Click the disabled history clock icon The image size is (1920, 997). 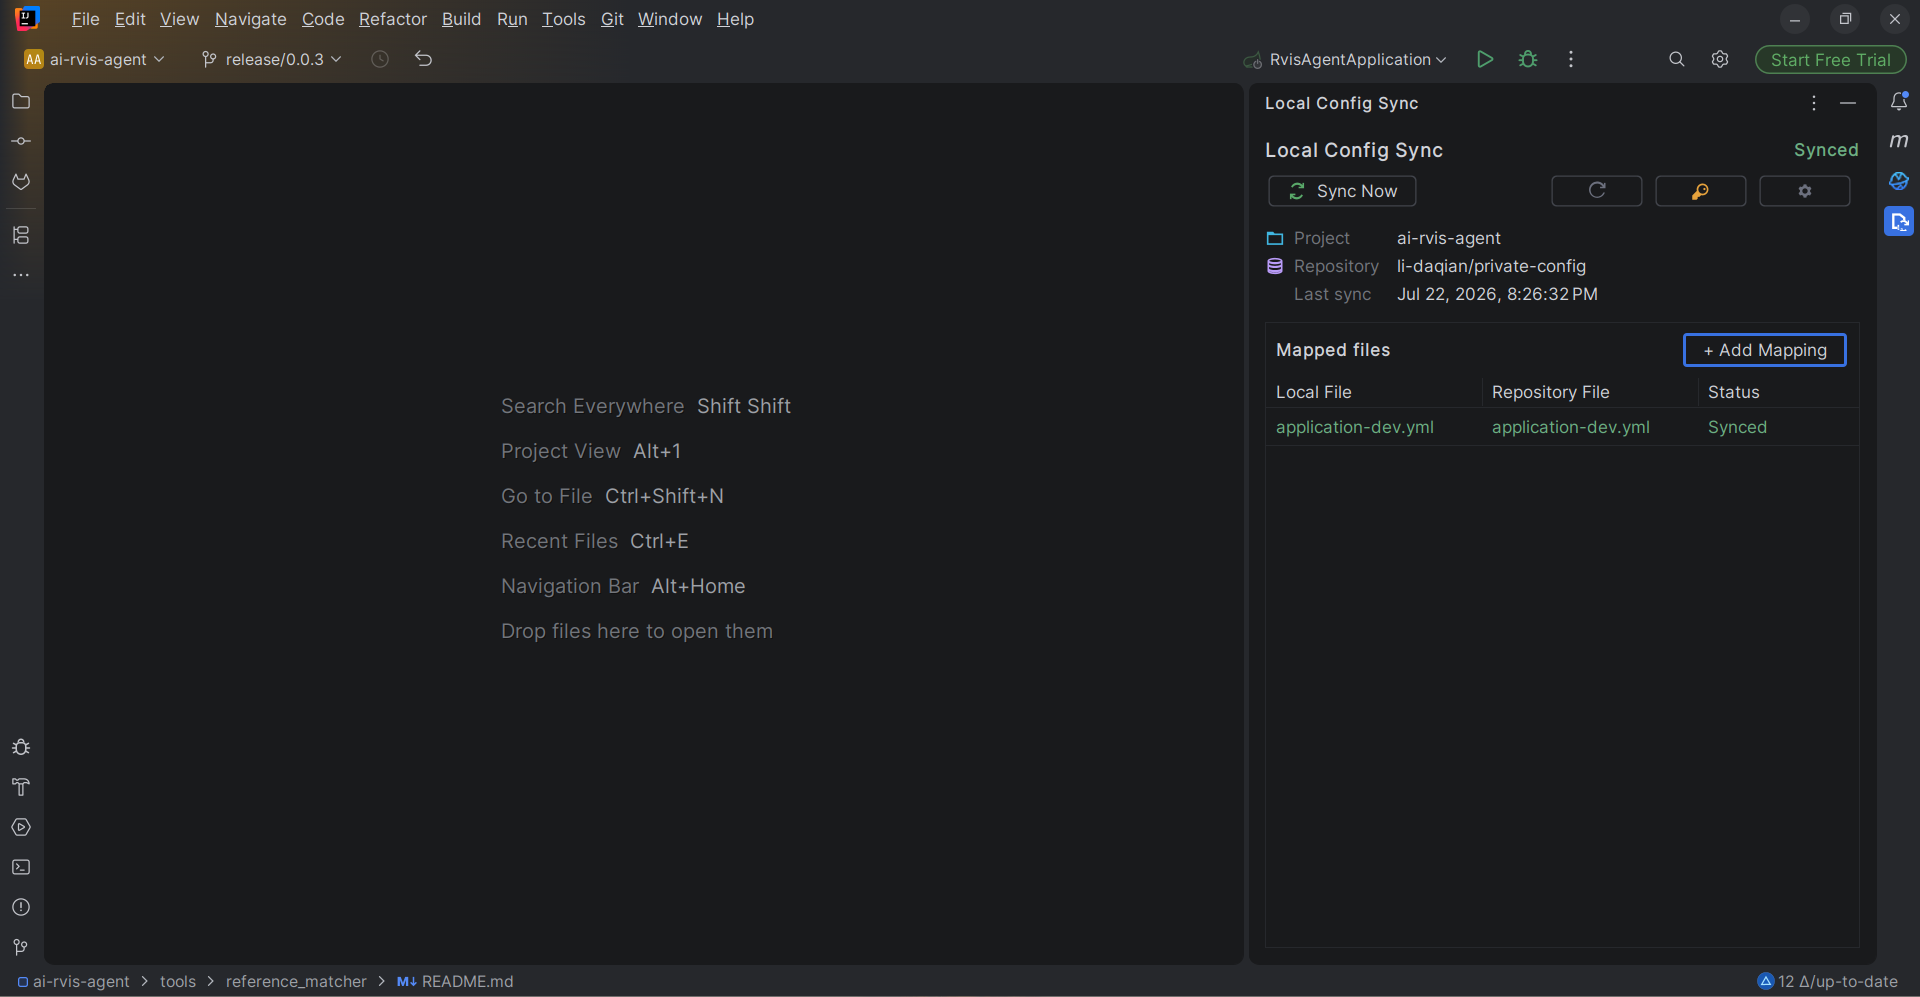[380, 59]
